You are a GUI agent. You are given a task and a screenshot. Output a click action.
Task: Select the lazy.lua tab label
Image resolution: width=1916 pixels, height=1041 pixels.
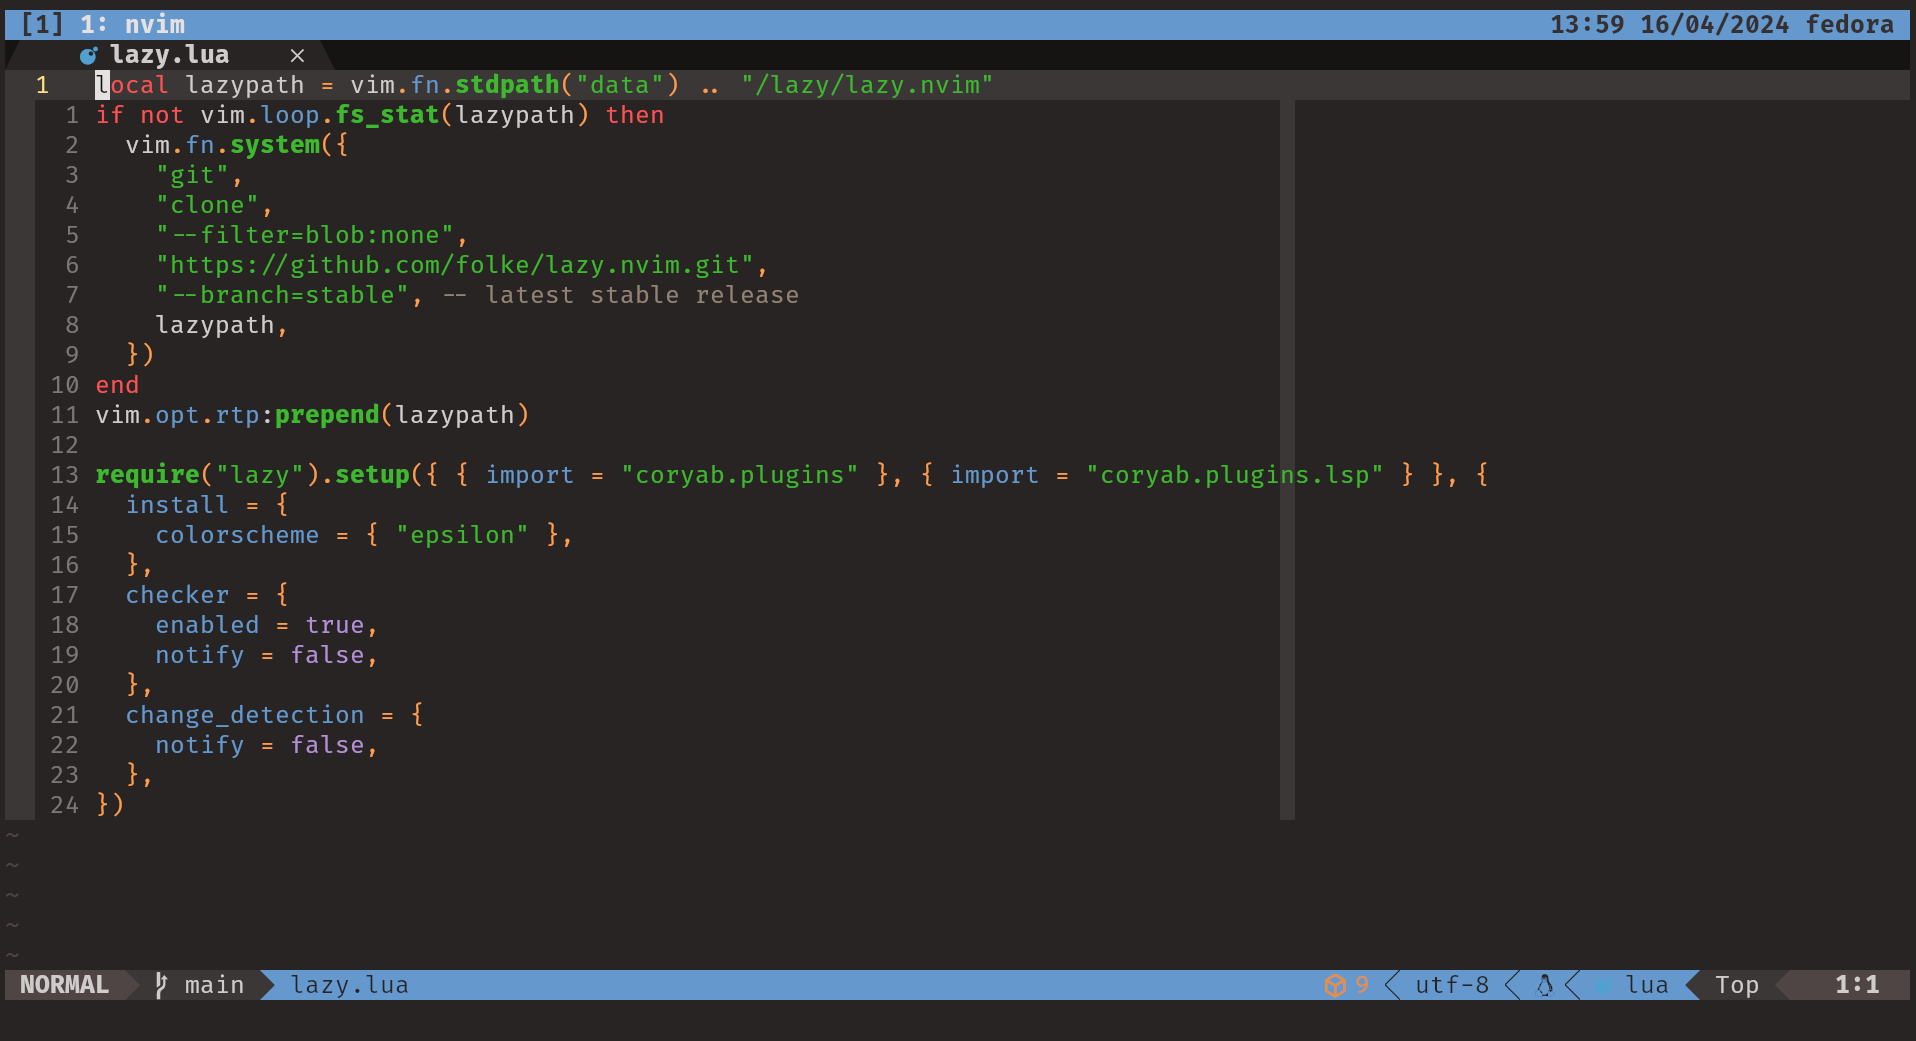tap(169, 55)
